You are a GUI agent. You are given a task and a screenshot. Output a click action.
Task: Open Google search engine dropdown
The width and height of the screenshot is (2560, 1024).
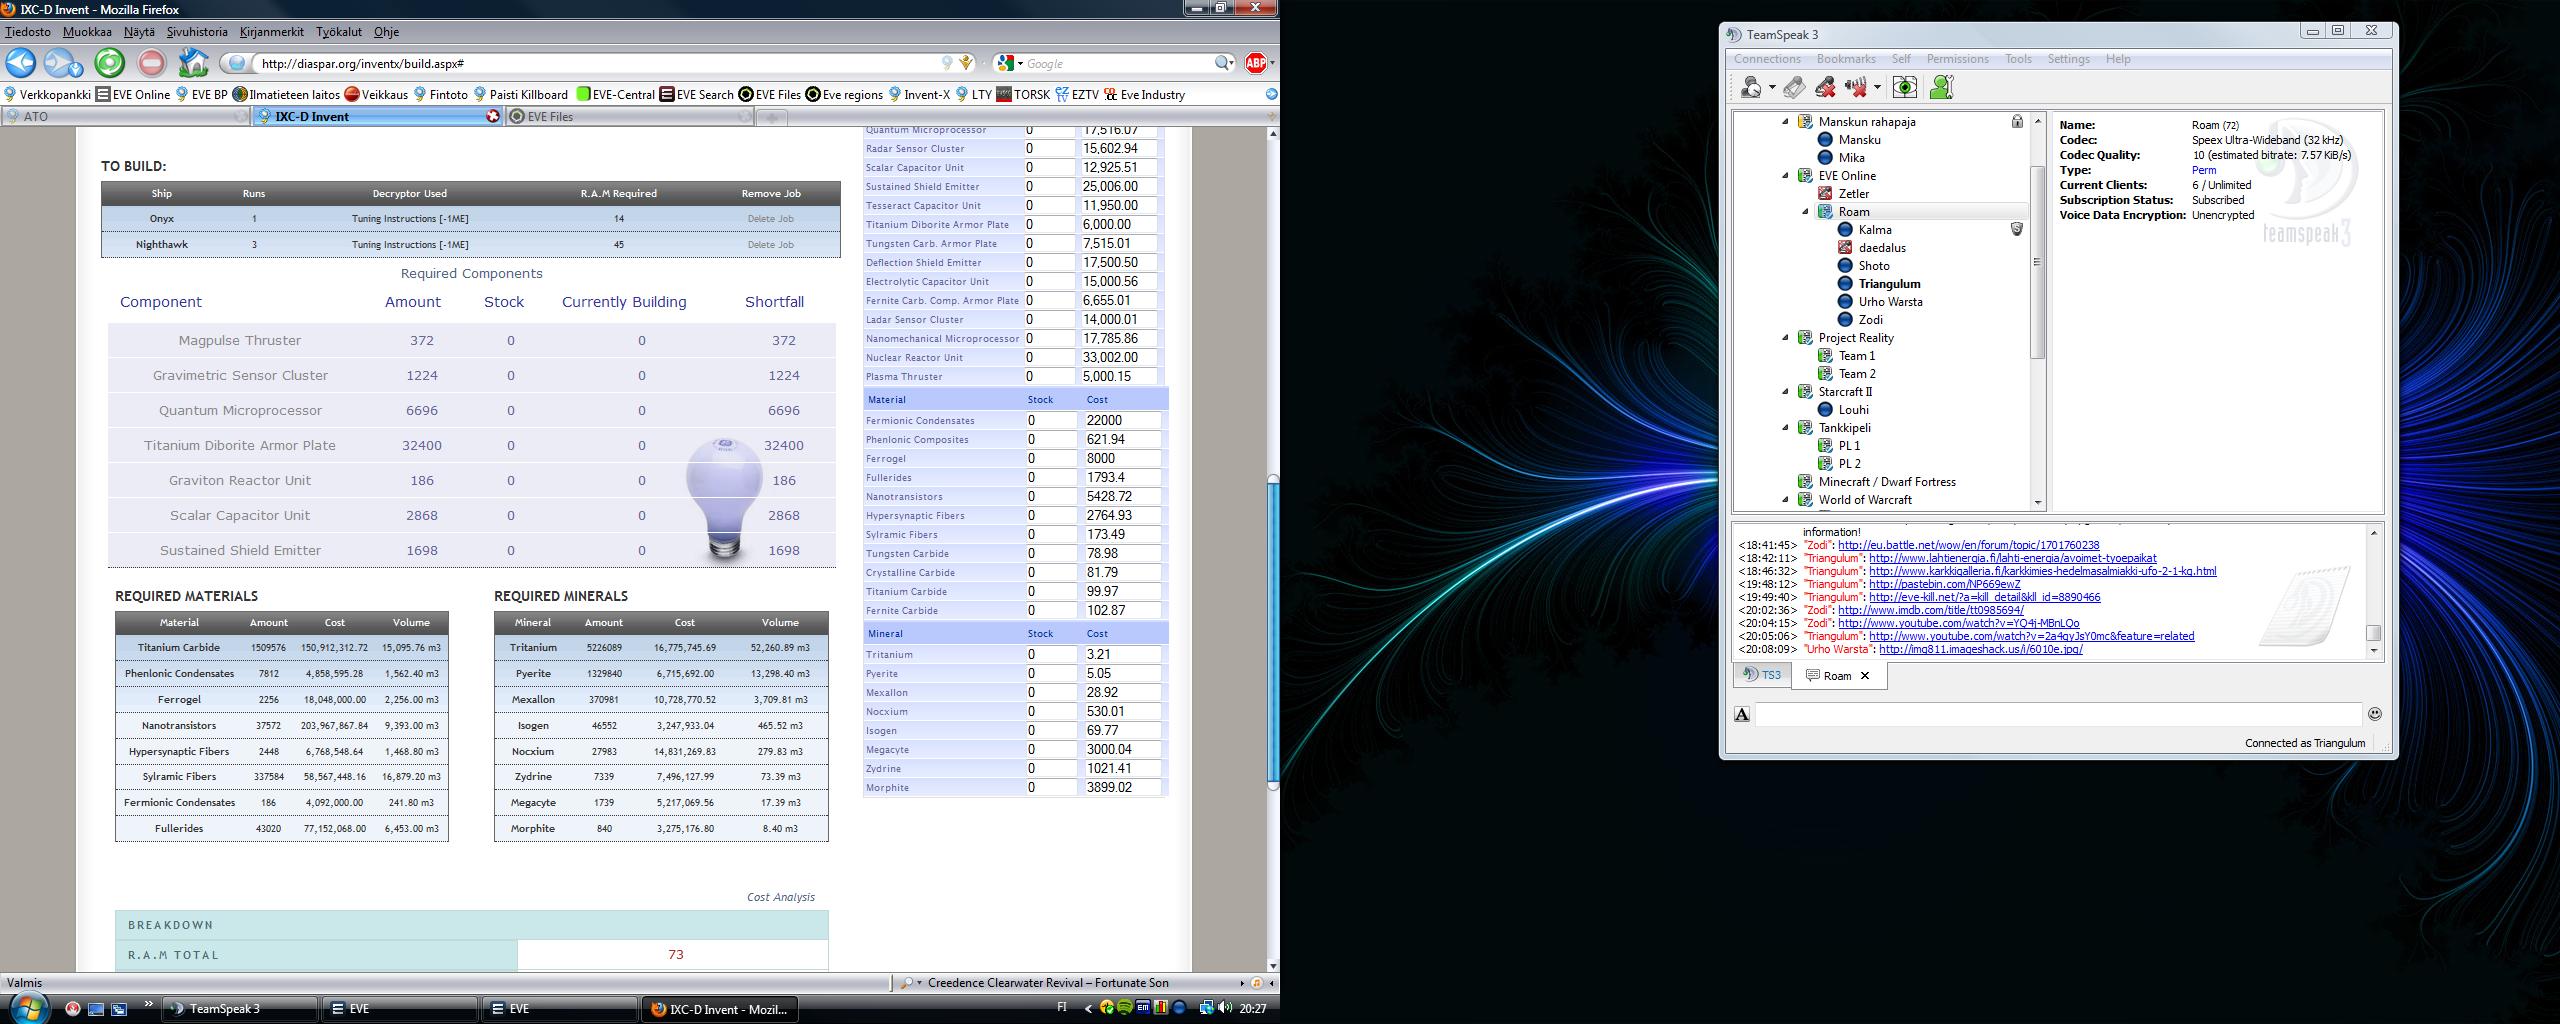1011,63
